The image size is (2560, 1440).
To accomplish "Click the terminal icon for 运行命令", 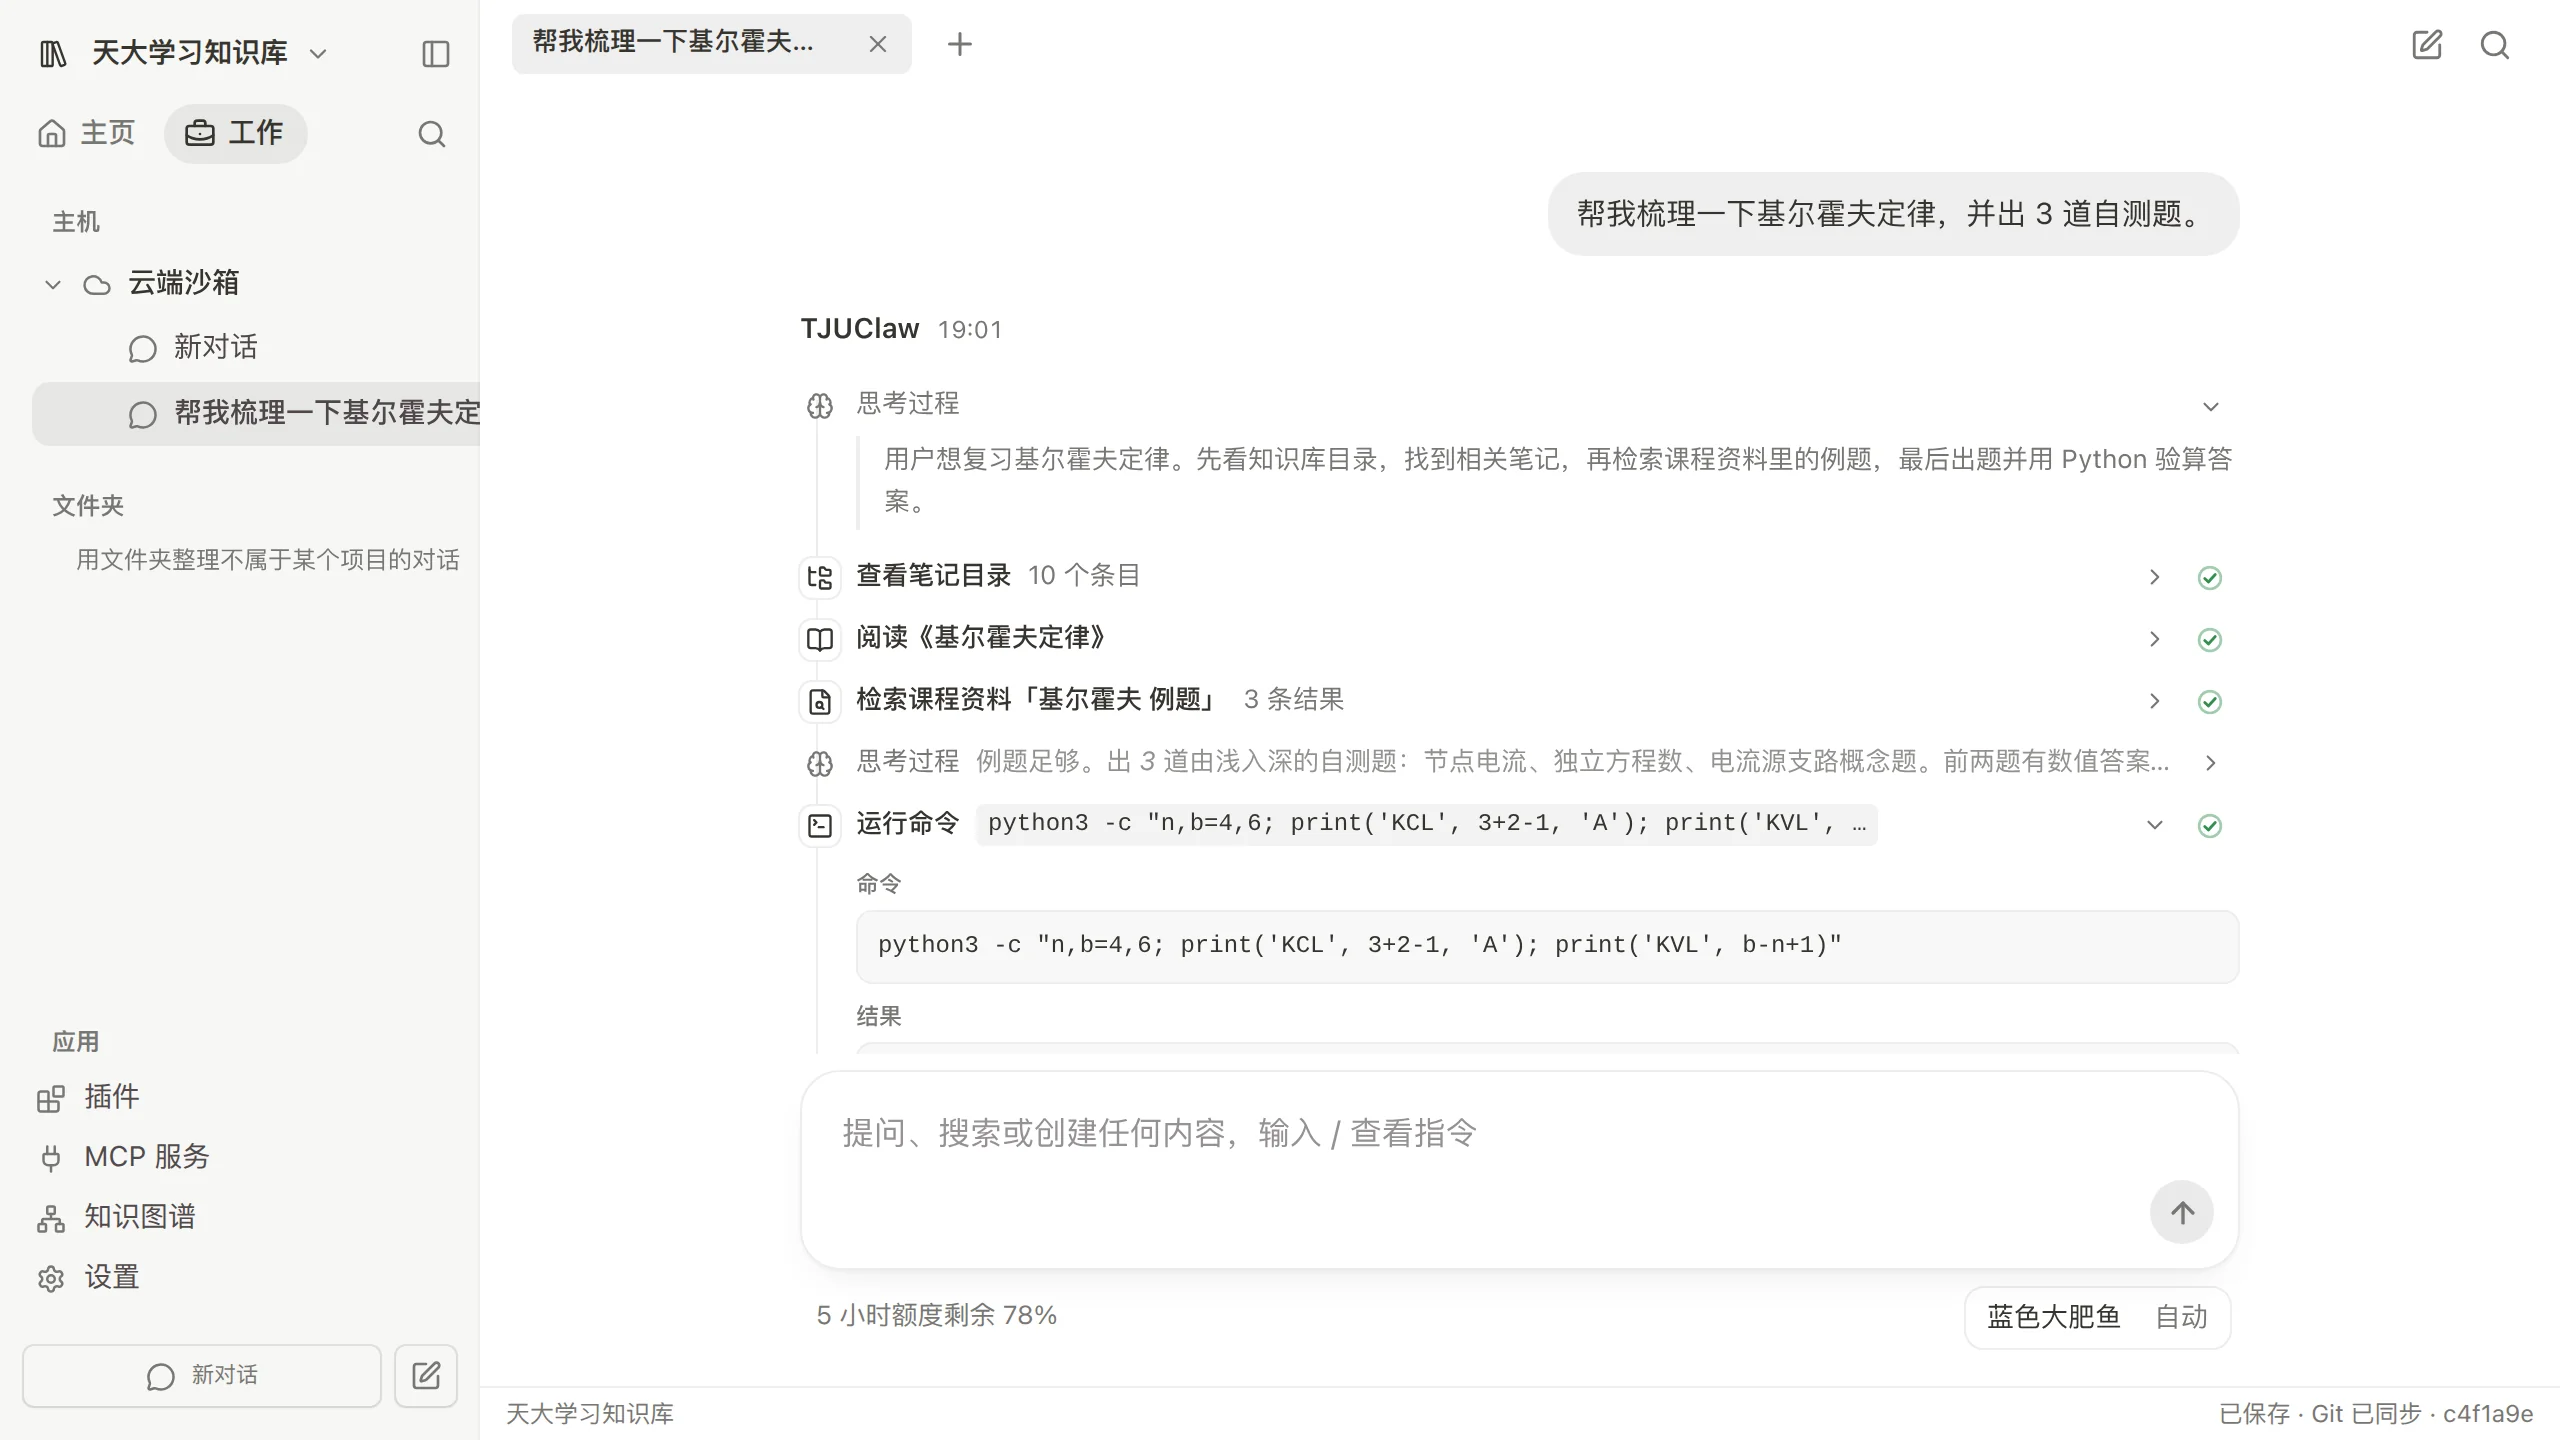I will coord(820,825).
